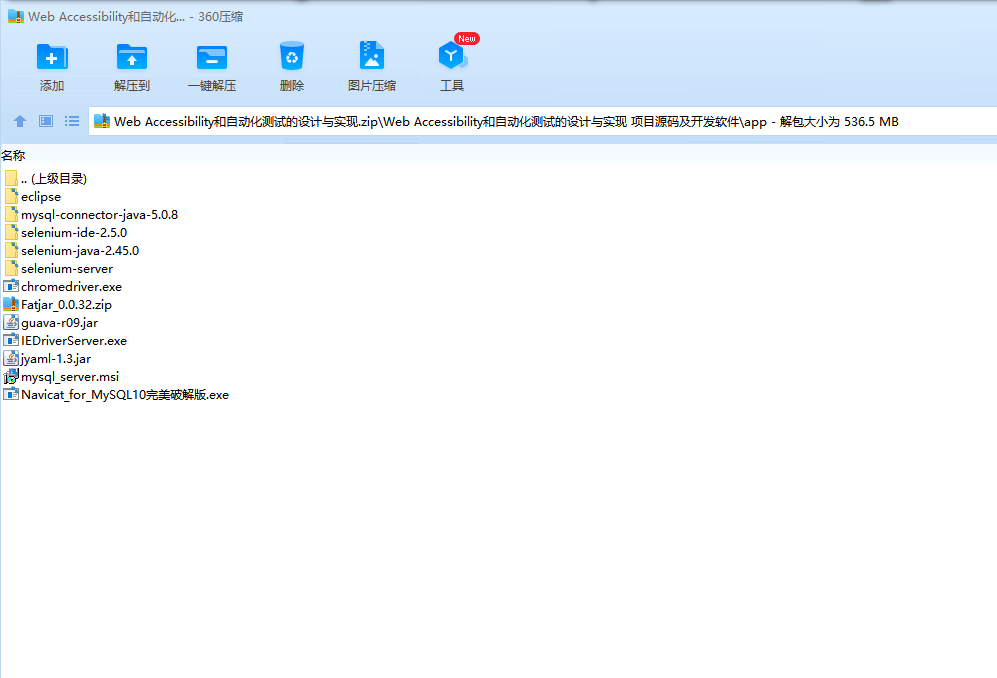Viewport: 997px width, 678px height.
Task: Select guava-r09.jar file name
Action: 59,322
